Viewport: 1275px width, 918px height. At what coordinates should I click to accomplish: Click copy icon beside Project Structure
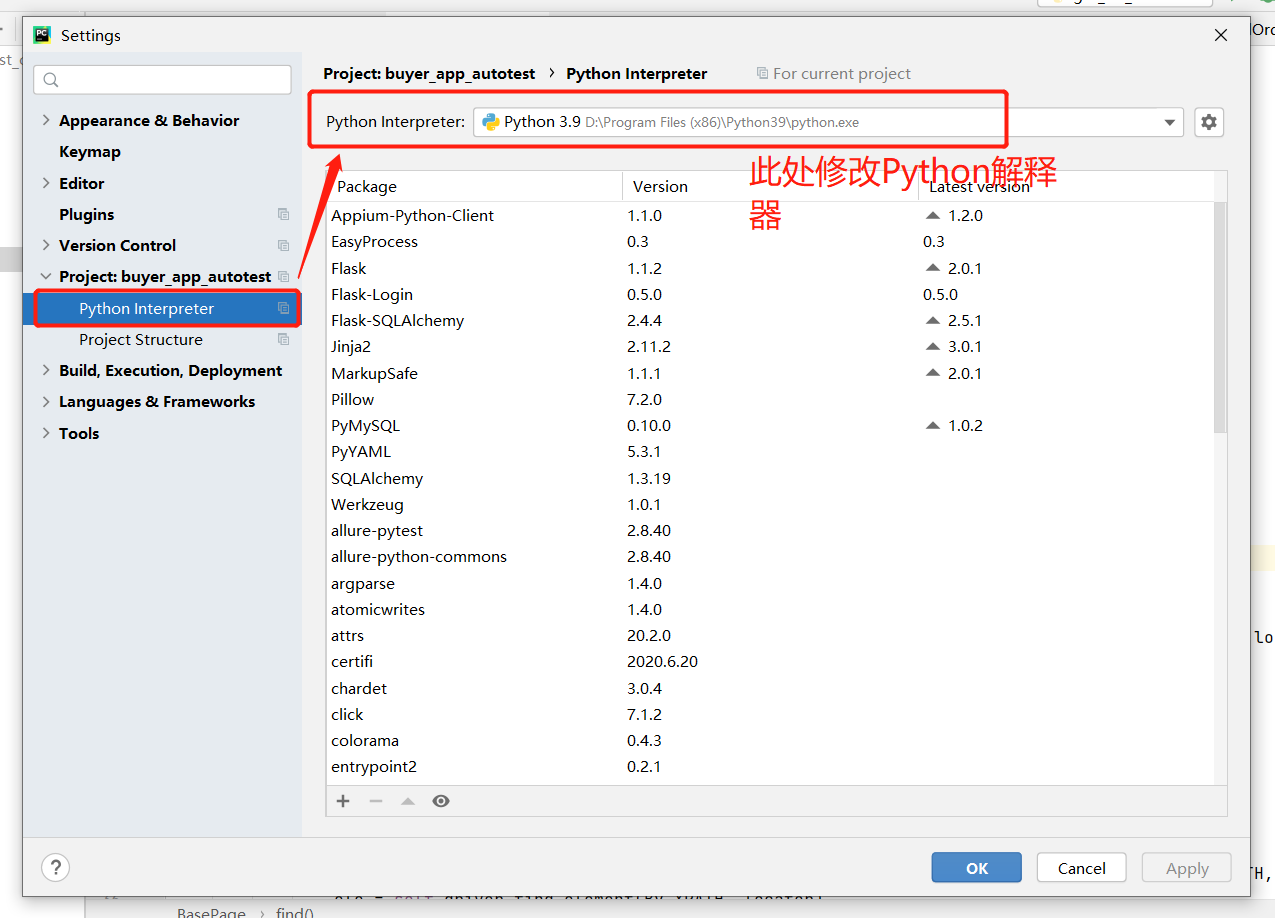tap(283, 339)
